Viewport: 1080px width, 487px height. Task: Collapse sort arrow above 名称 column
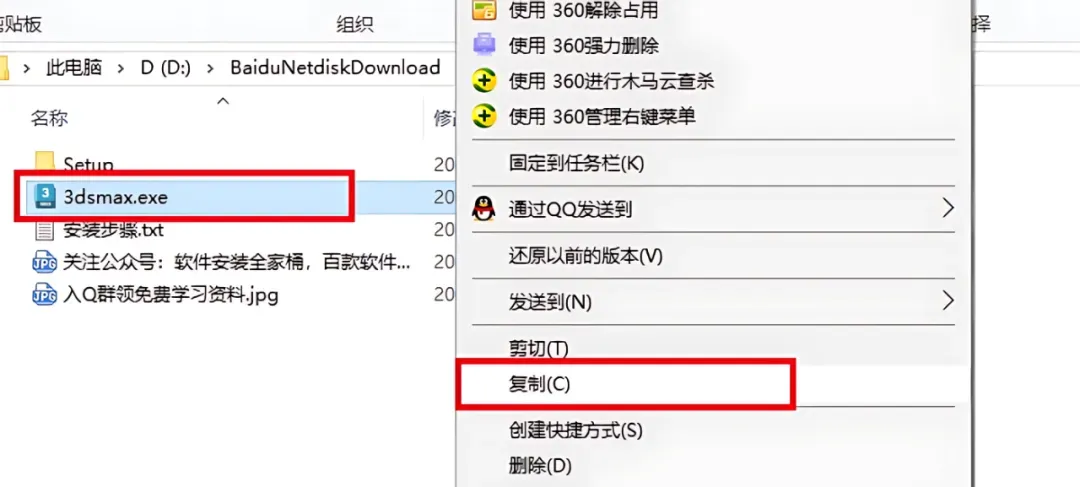(x=222, y=101)
